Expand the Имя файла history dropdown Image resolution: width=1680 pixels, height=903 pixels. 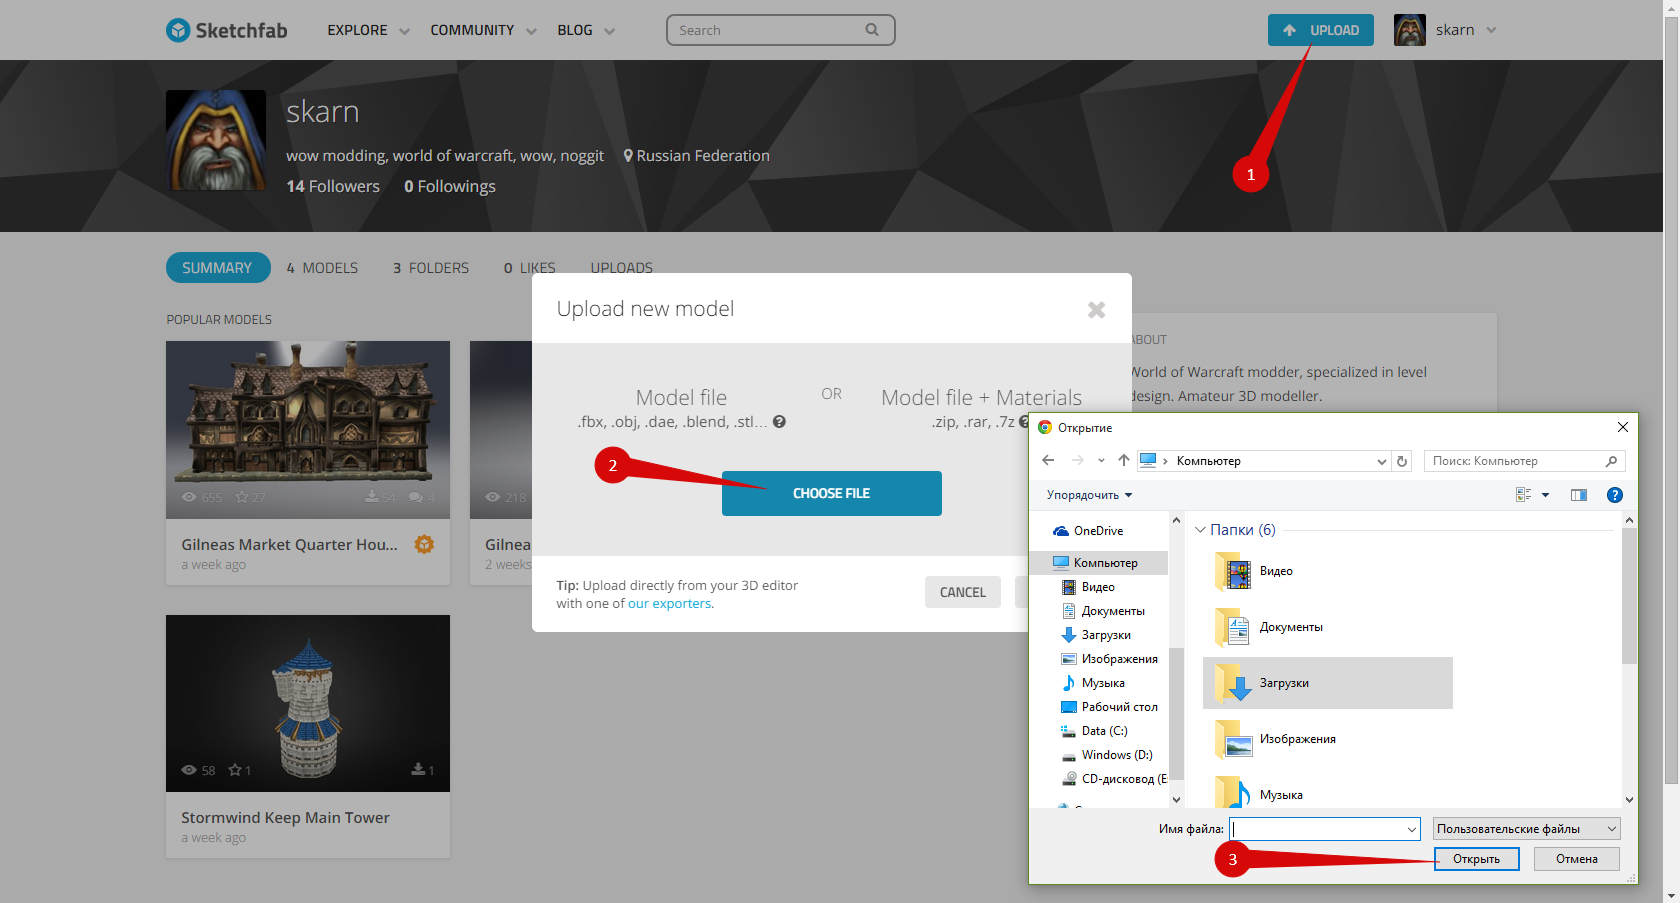point(1412,829)
